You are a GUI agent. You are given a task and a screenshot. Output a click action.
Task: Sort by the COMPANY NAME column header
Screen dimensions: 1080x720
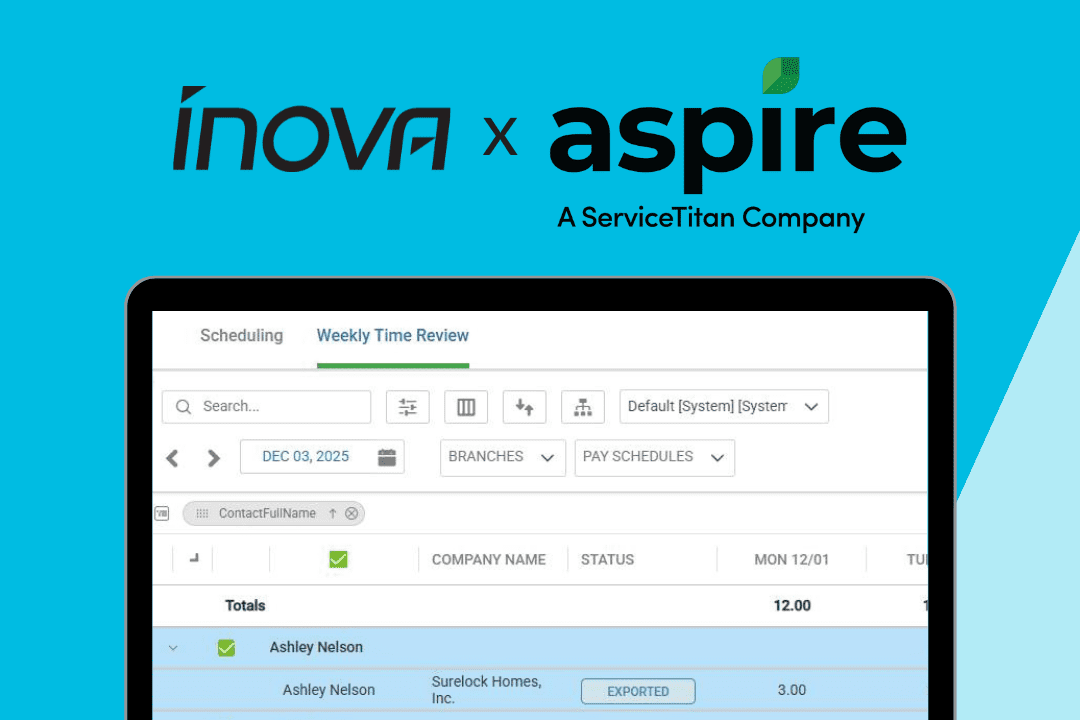coord(488,560)
